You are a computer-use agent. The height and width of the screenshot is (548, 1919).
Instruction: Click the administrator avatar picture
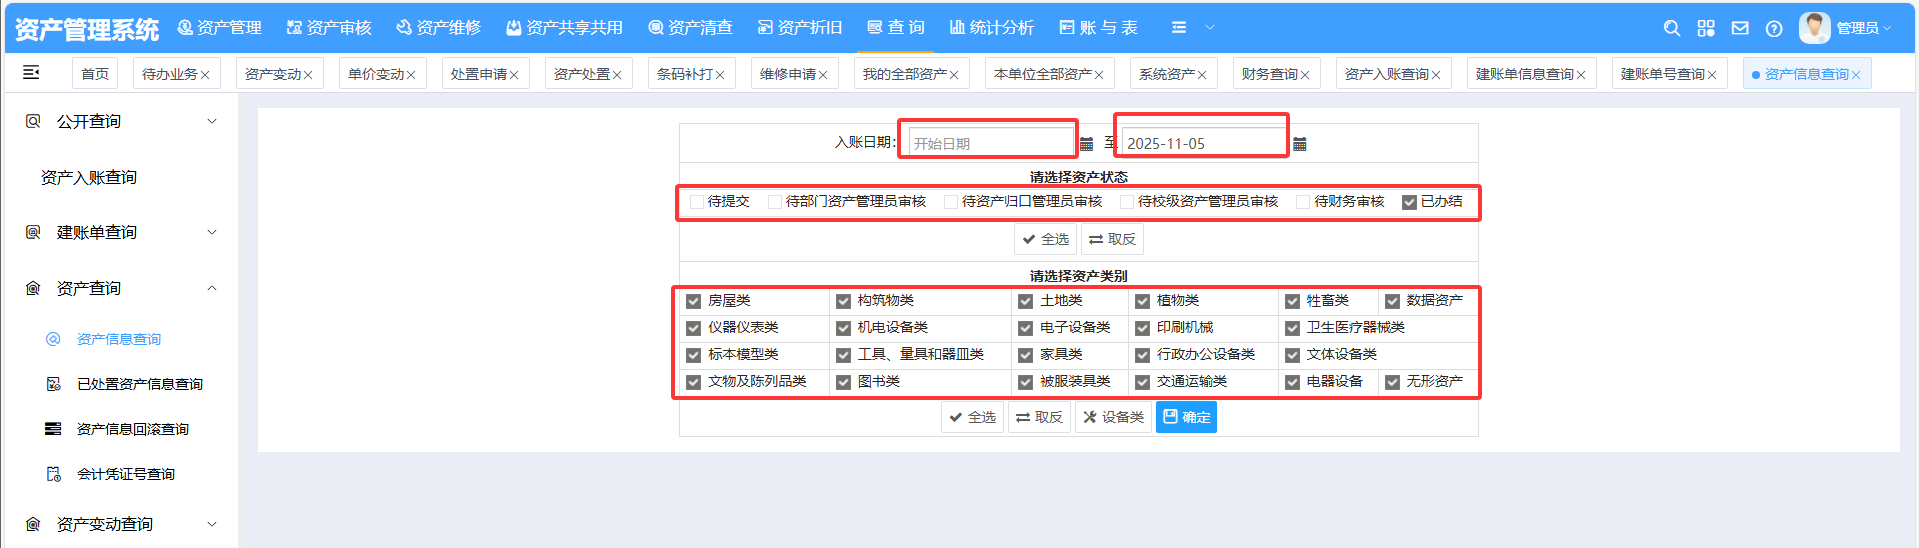tap(1814, 28)
